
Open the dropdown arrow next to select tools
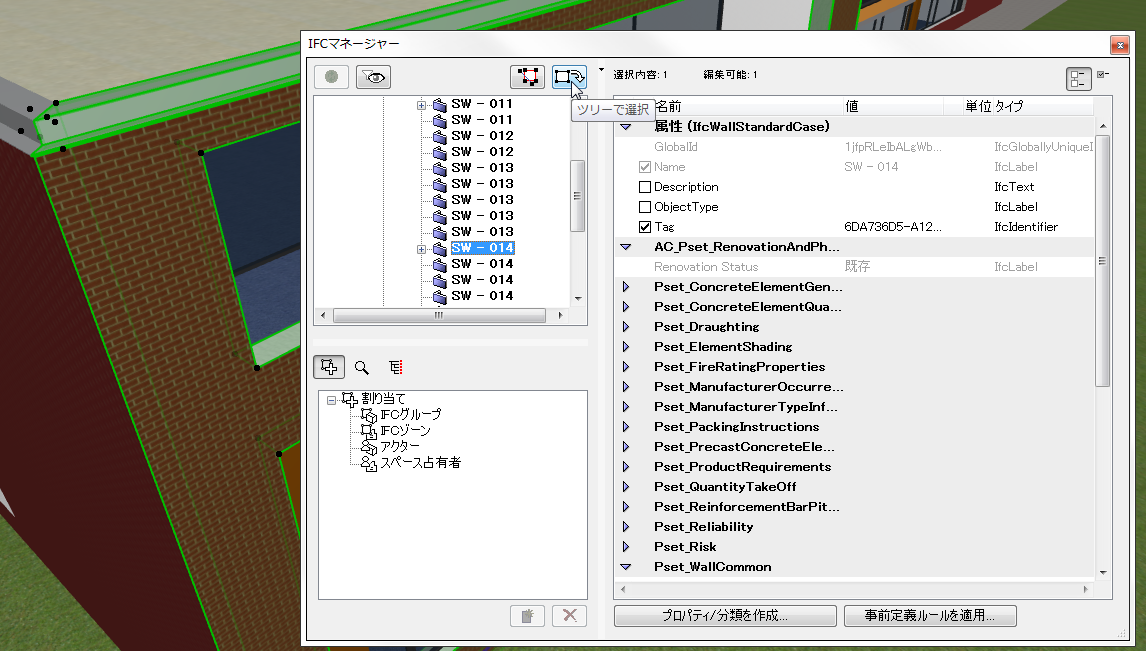pos(600,70)
